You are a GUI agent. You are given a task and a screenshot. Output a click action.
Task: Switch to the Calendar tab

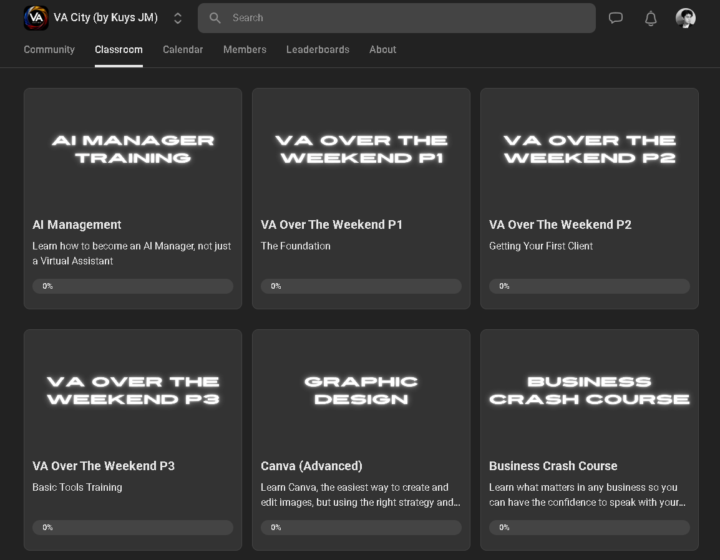tap(183, 50)
